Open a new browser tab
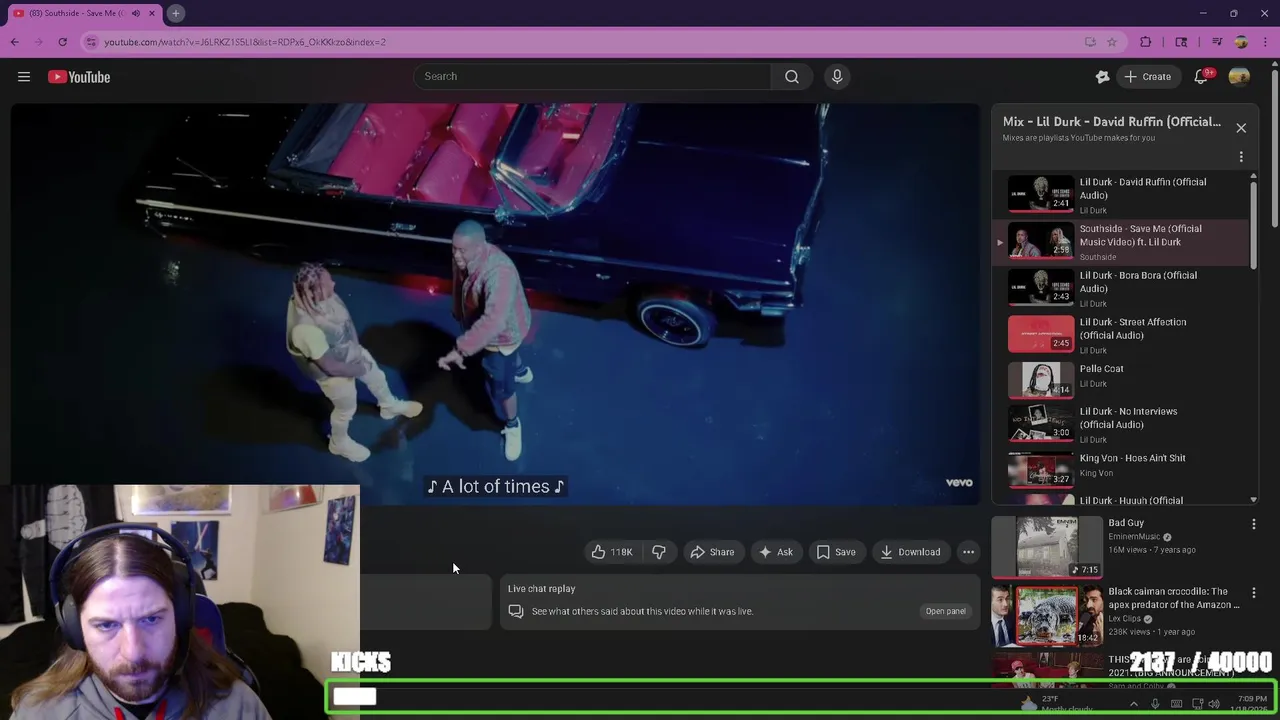Screen dimensions: 1280x720 (x=175, y=13)
